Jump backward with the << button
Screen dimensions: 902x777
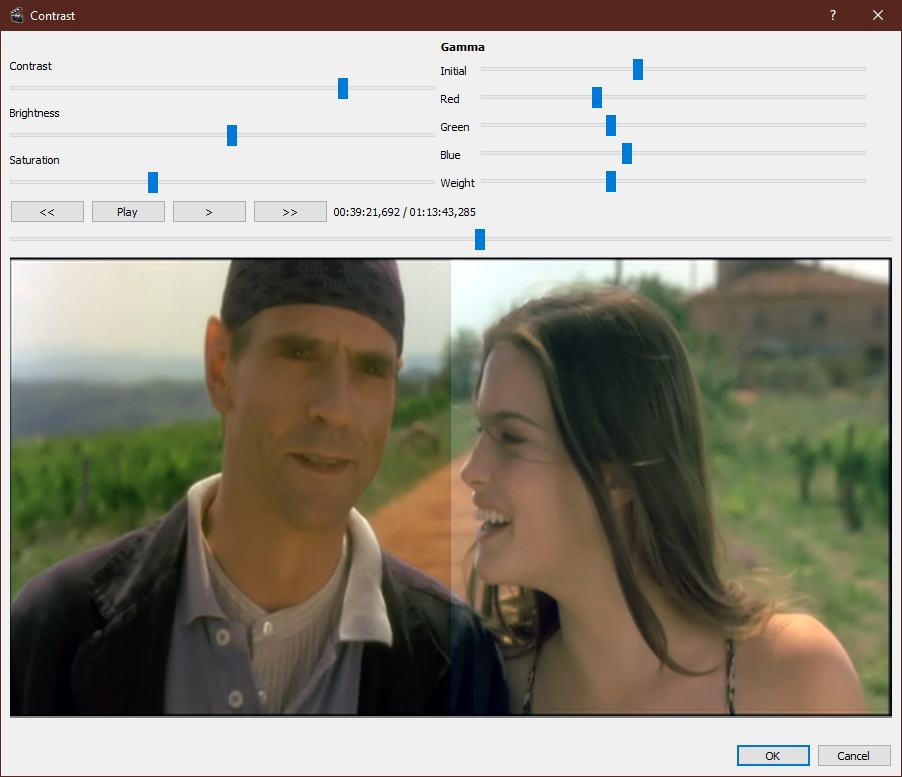pos(47,212)
